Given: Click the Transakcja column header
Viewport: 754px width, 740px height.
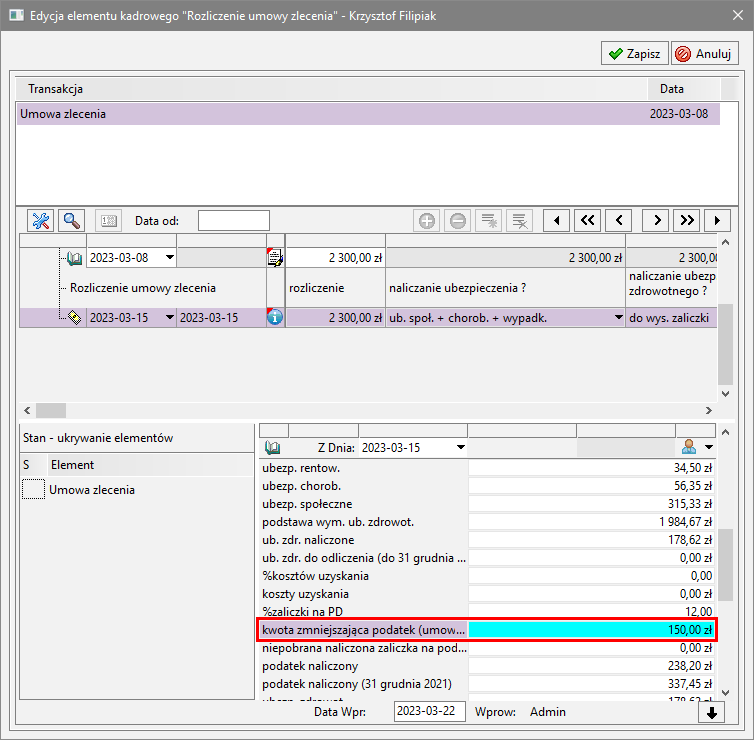Looking at the screenshot, I should click(331, 89).
